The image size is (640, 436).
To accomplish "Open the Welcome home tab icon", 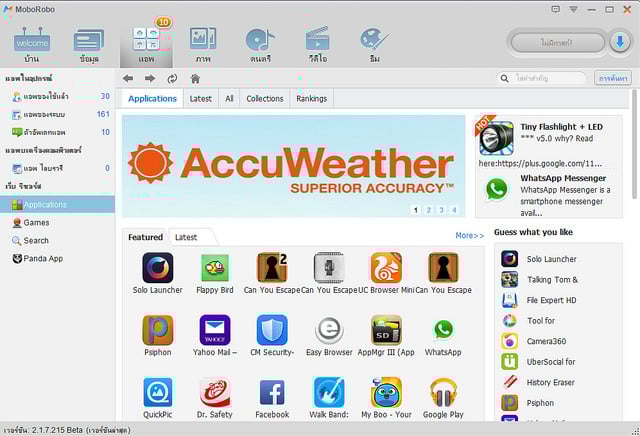I will 32,41.
